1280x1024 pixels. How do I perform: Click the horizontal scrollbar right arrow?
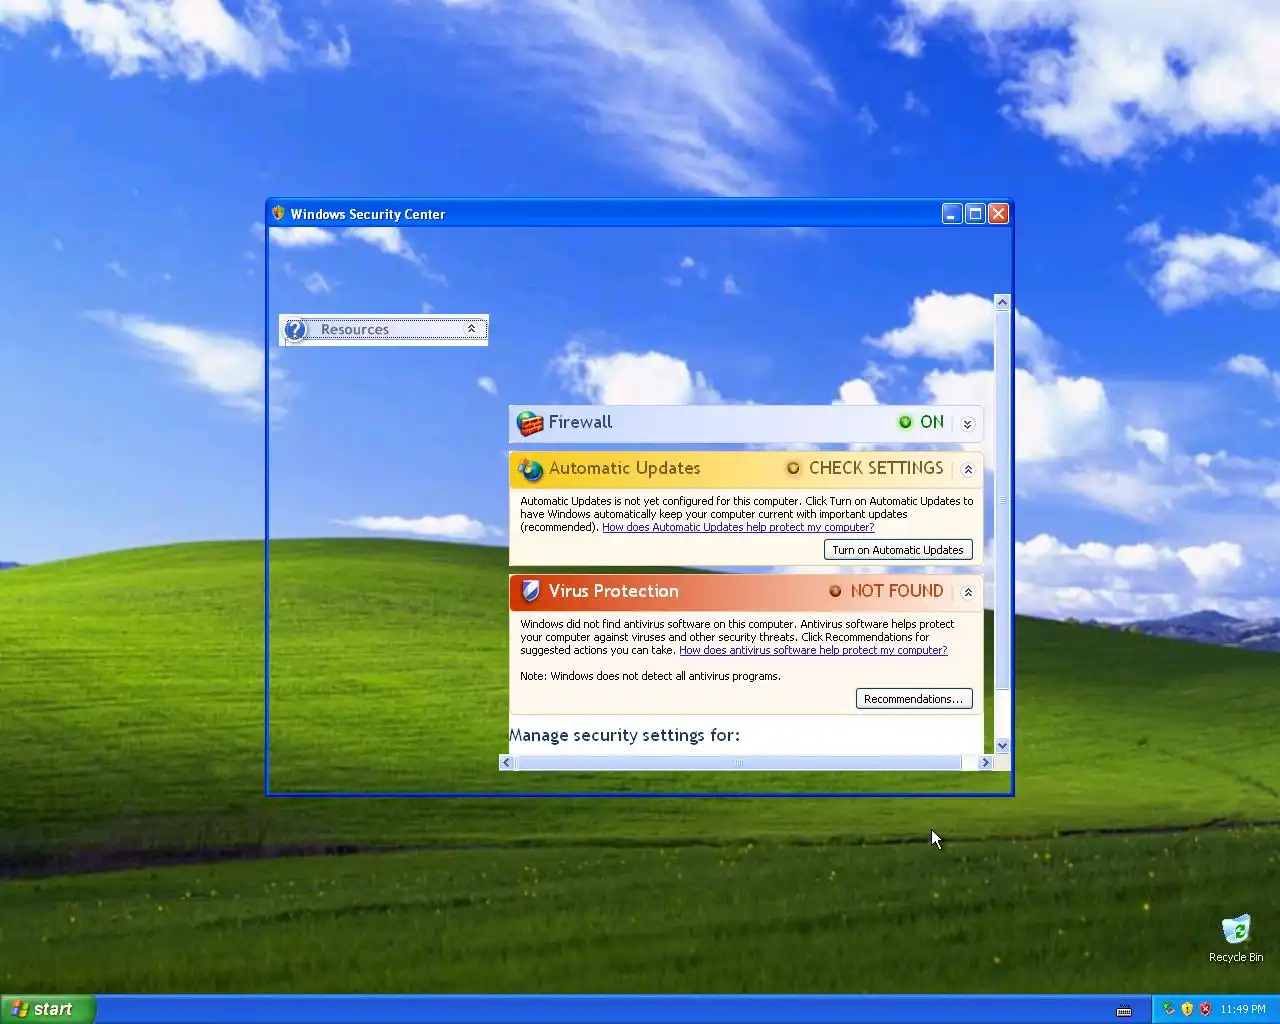click(985, 762)
